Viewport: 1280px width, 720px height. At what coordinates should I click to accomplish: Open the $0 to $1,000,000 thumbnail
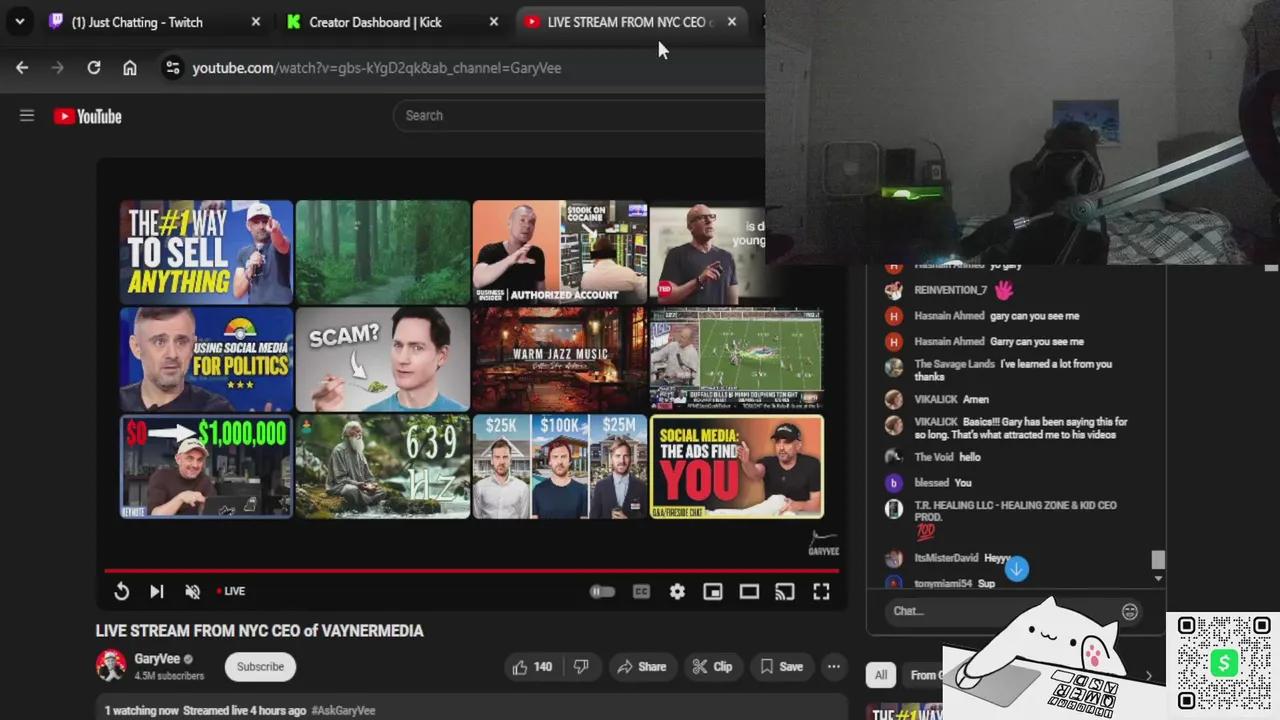click(206, 466)
